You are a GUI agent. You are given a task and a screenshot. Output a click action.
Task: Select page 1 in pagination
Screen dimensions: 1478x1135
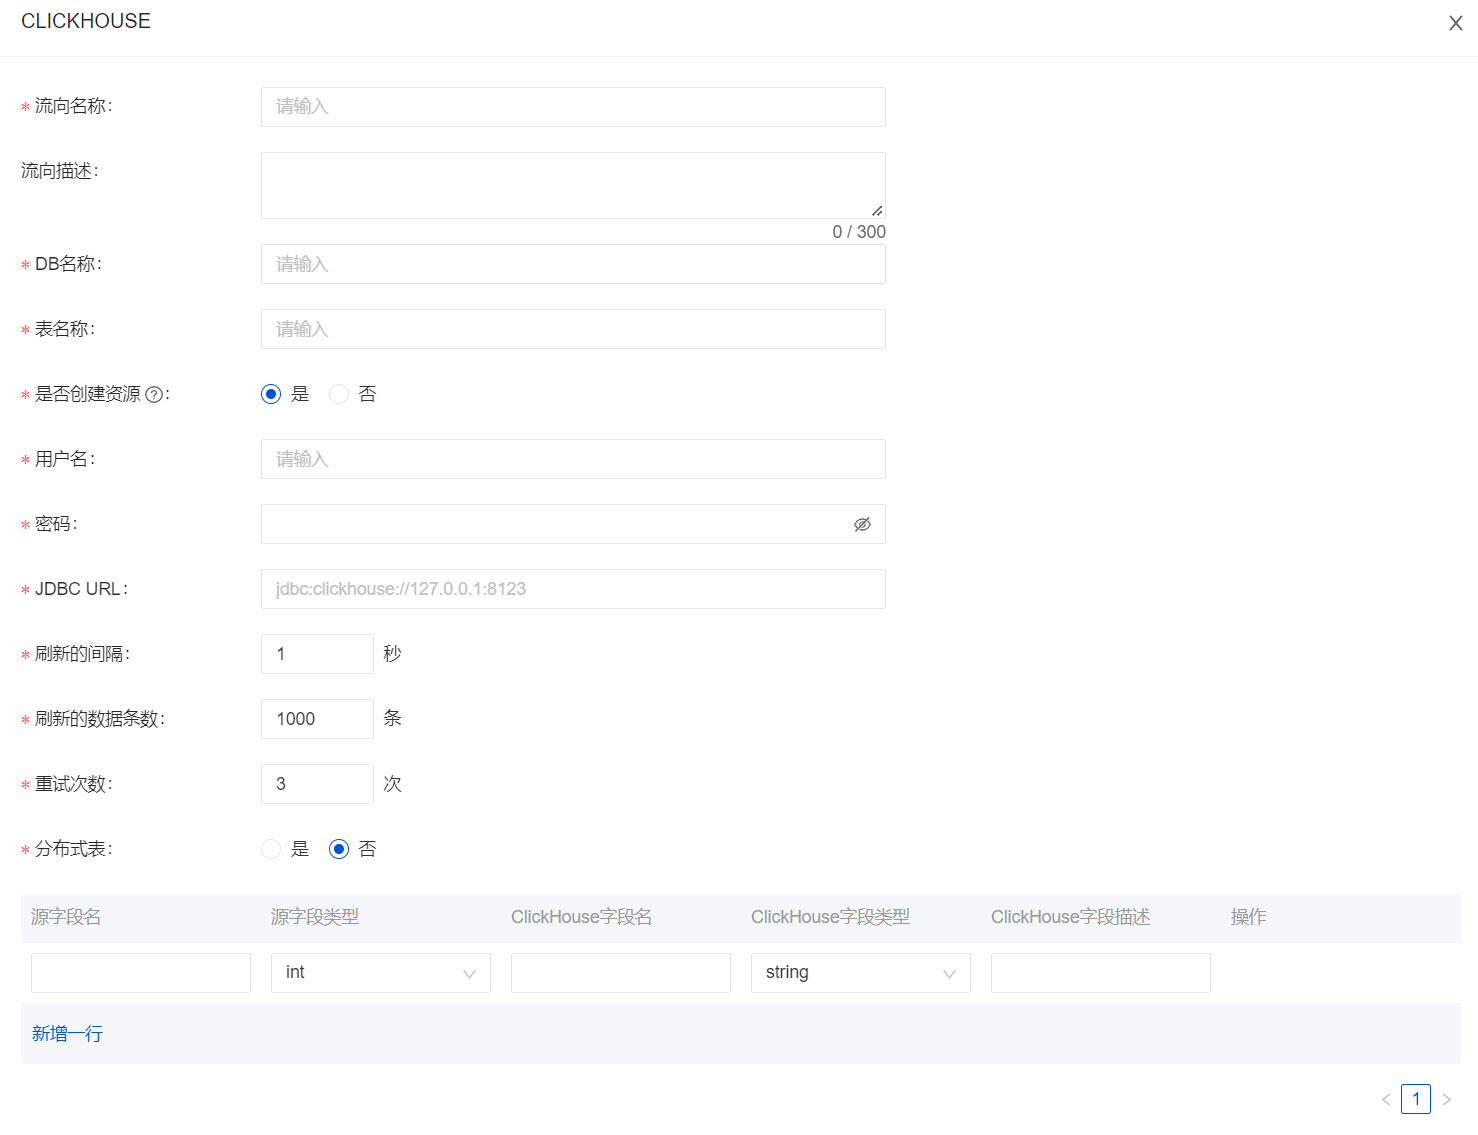[1416, 1099]
